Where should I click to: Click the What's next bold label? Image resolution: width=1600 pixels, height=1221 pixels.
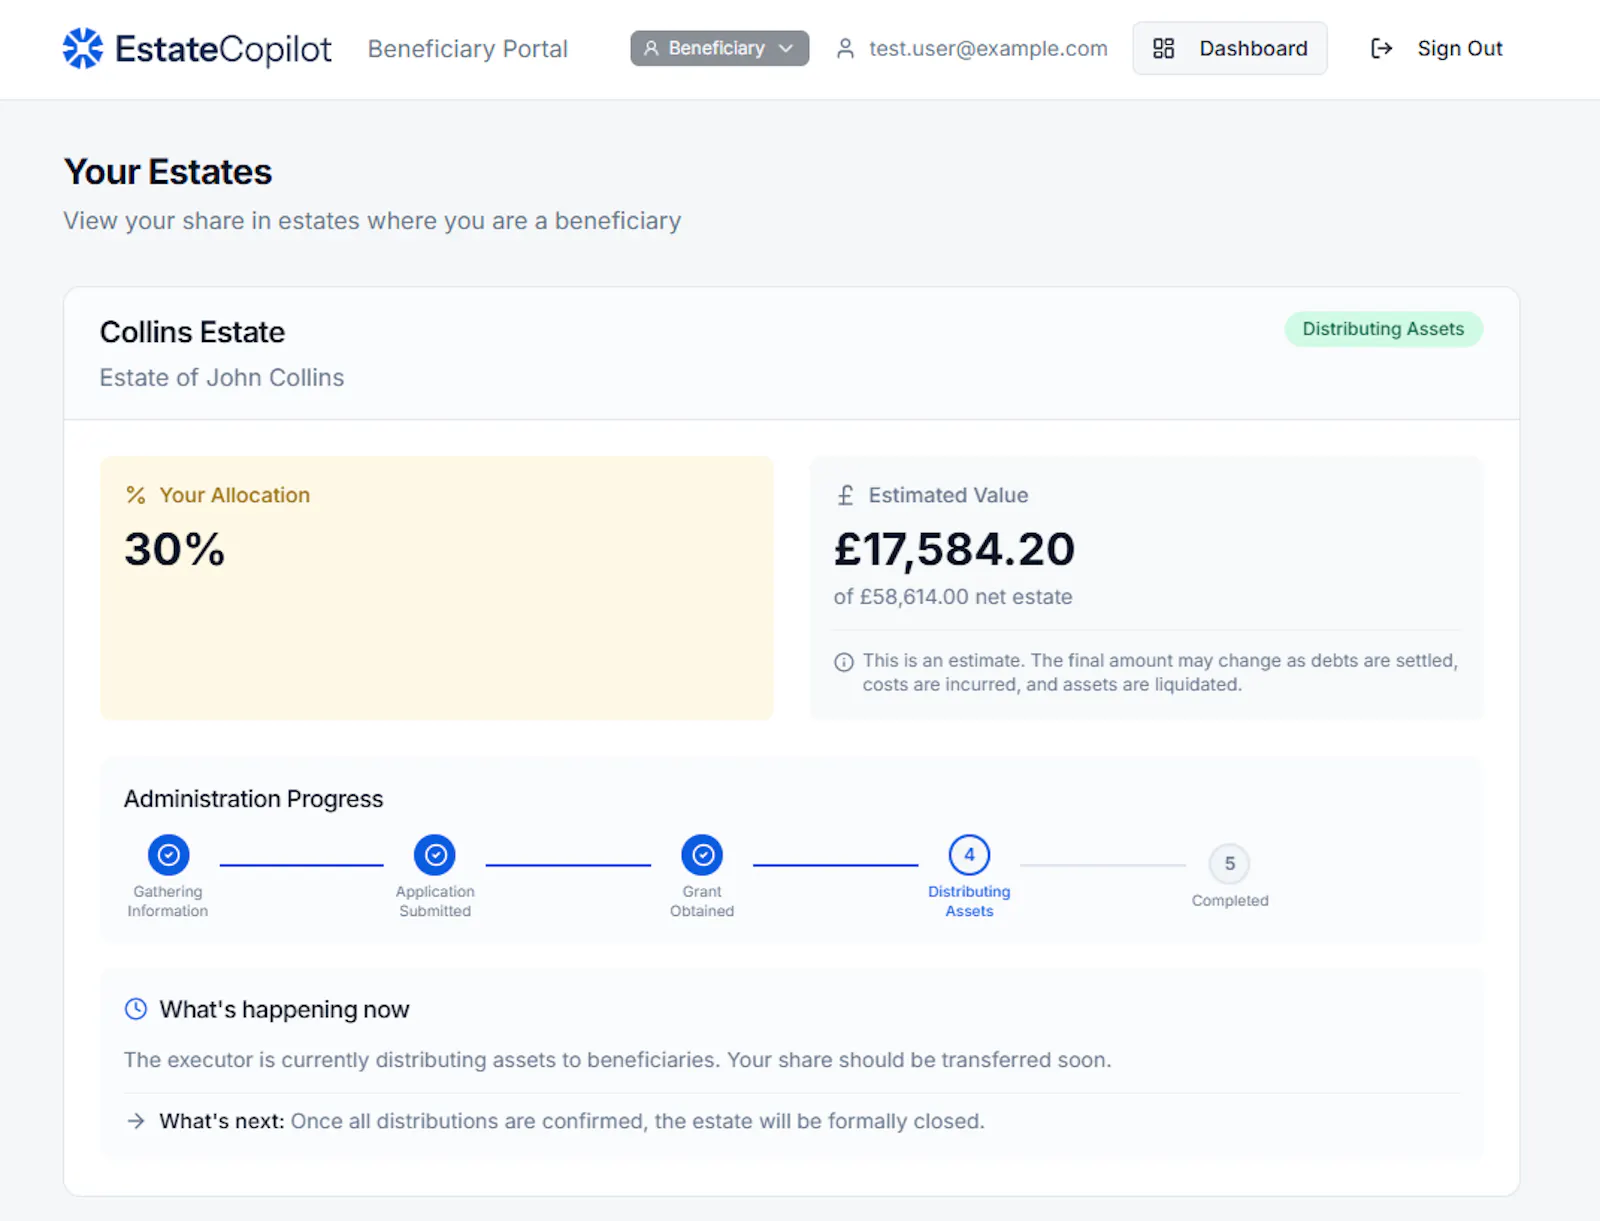point(222,1121)
